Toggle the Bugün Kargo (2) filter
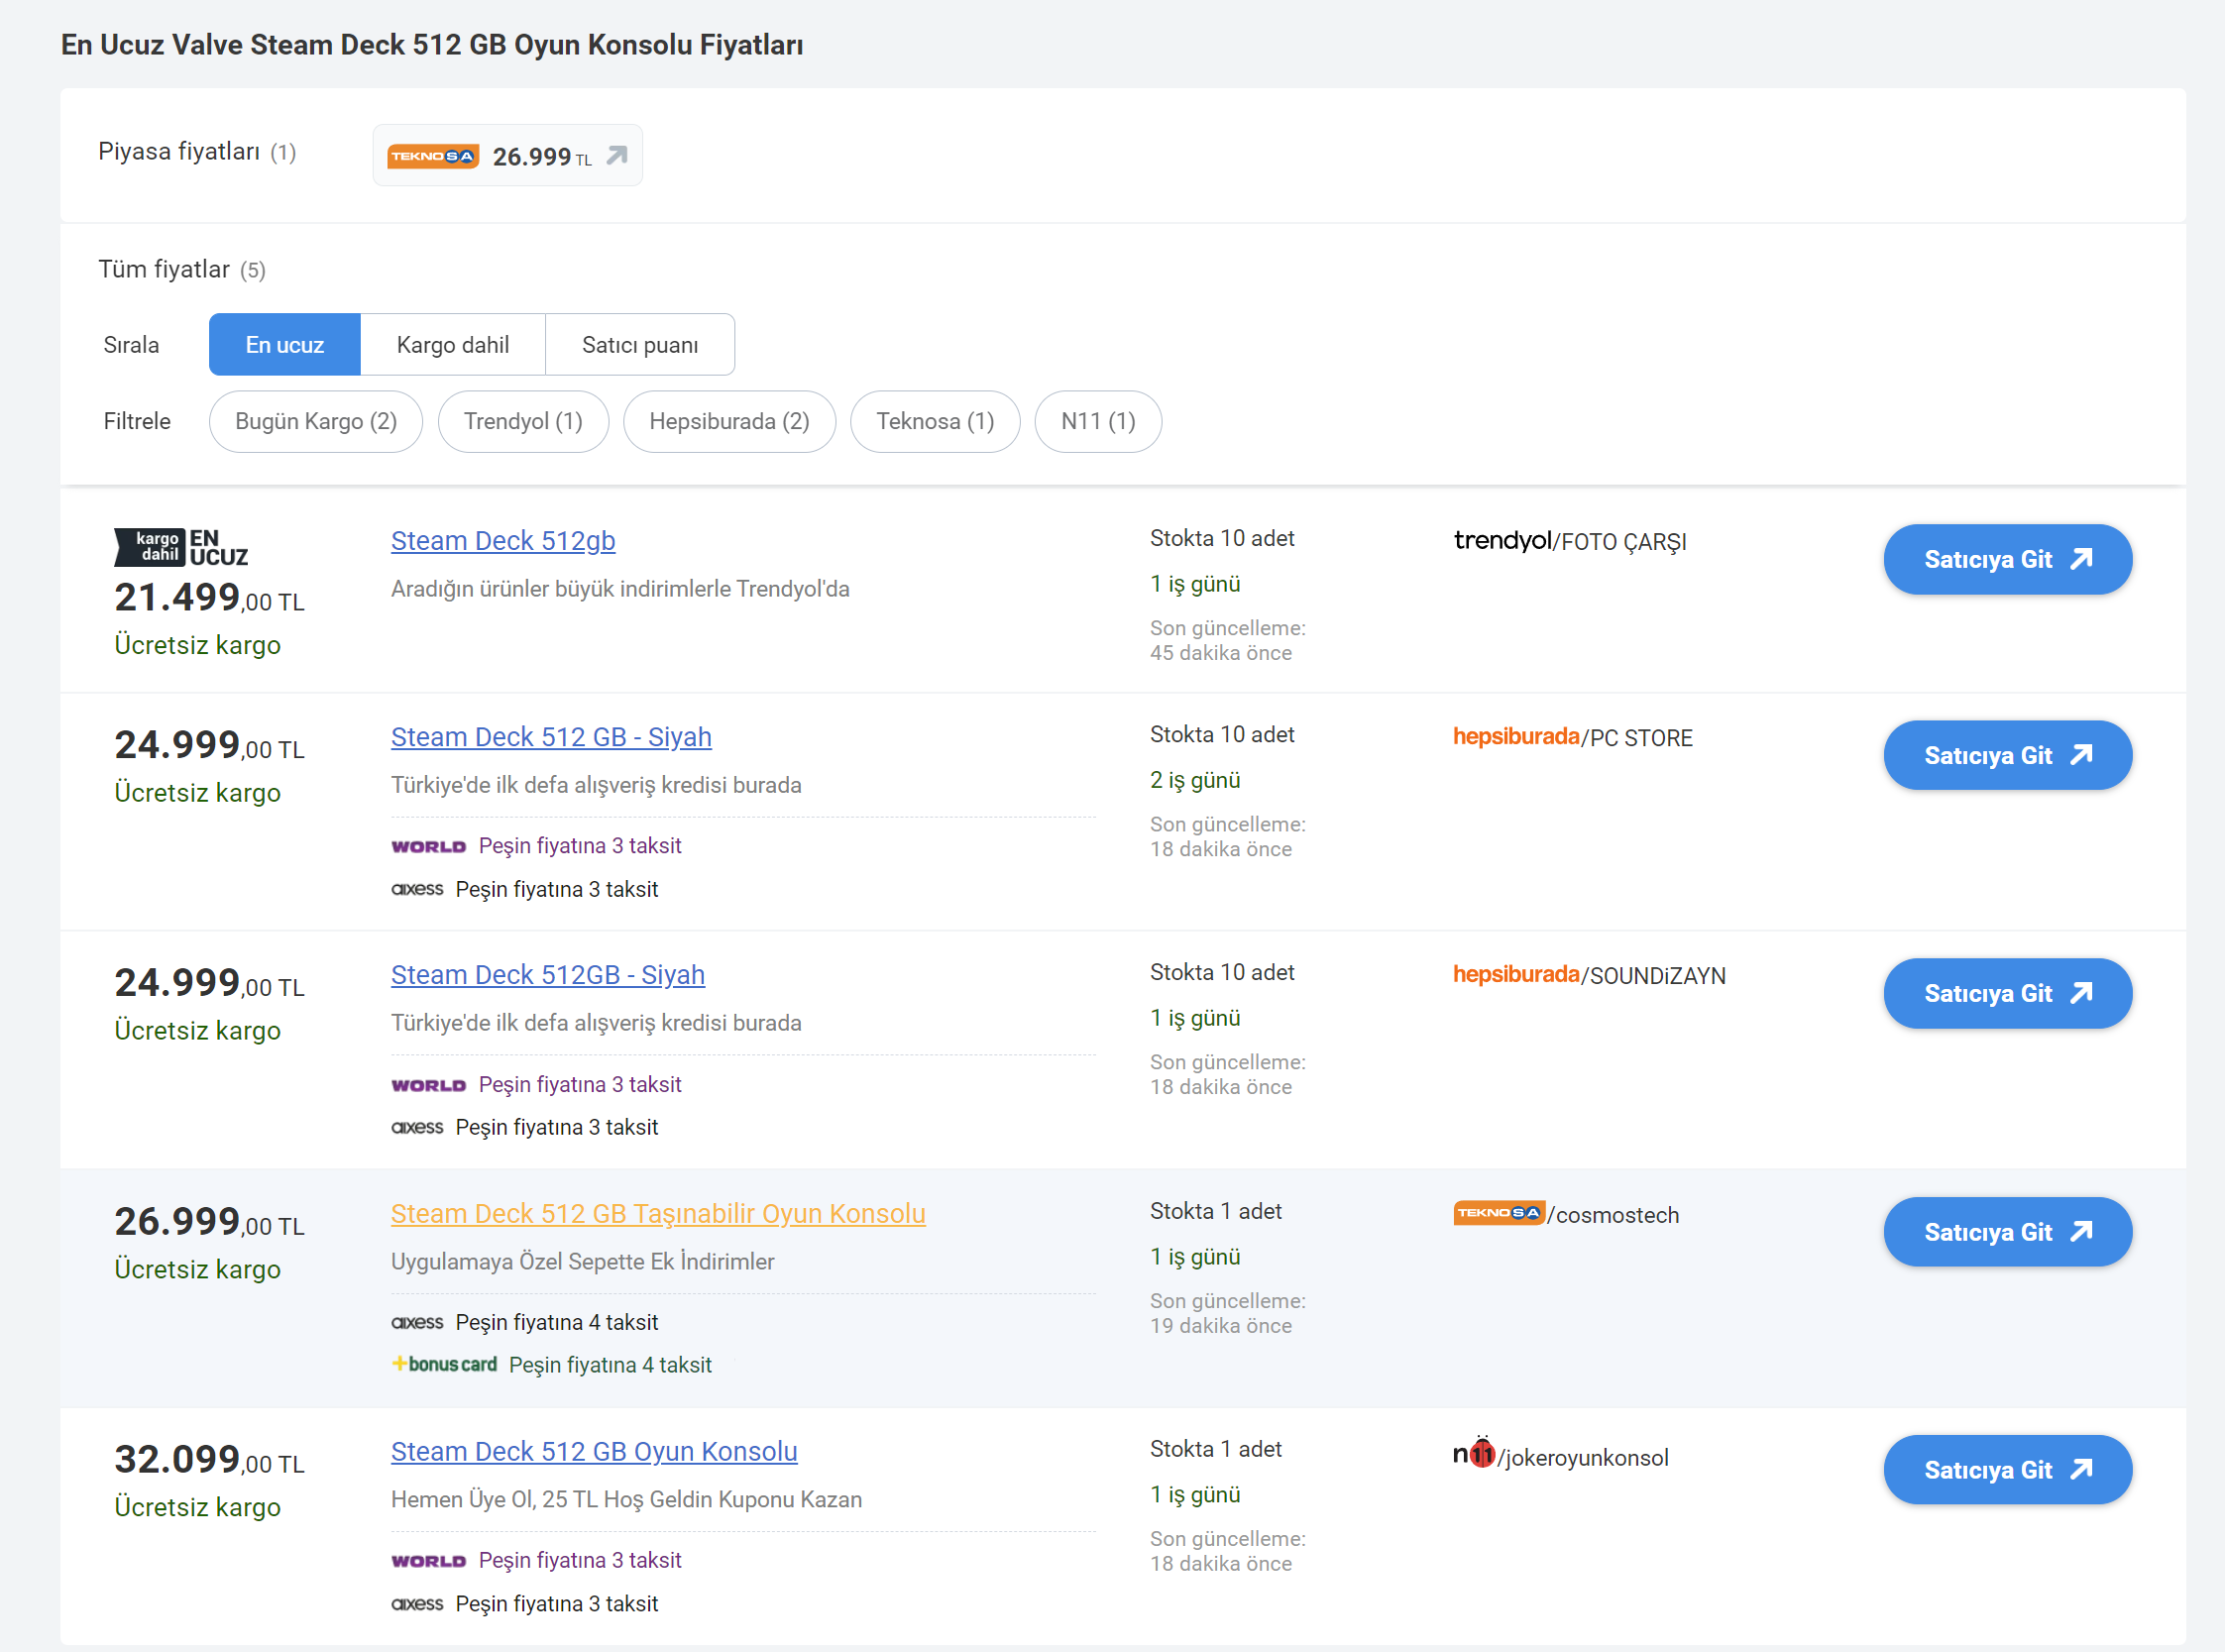 316,421
